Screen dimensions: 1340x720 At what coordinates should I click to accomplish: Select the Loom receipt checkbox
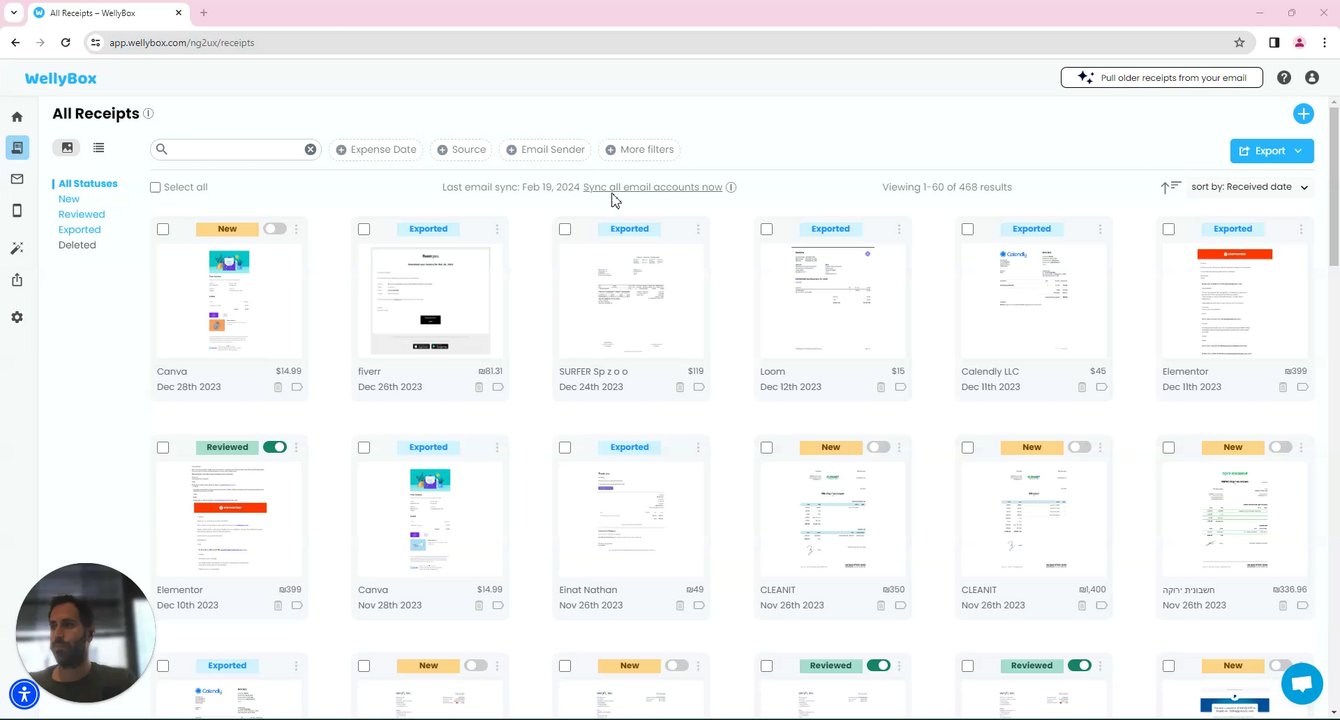point(766,229)
